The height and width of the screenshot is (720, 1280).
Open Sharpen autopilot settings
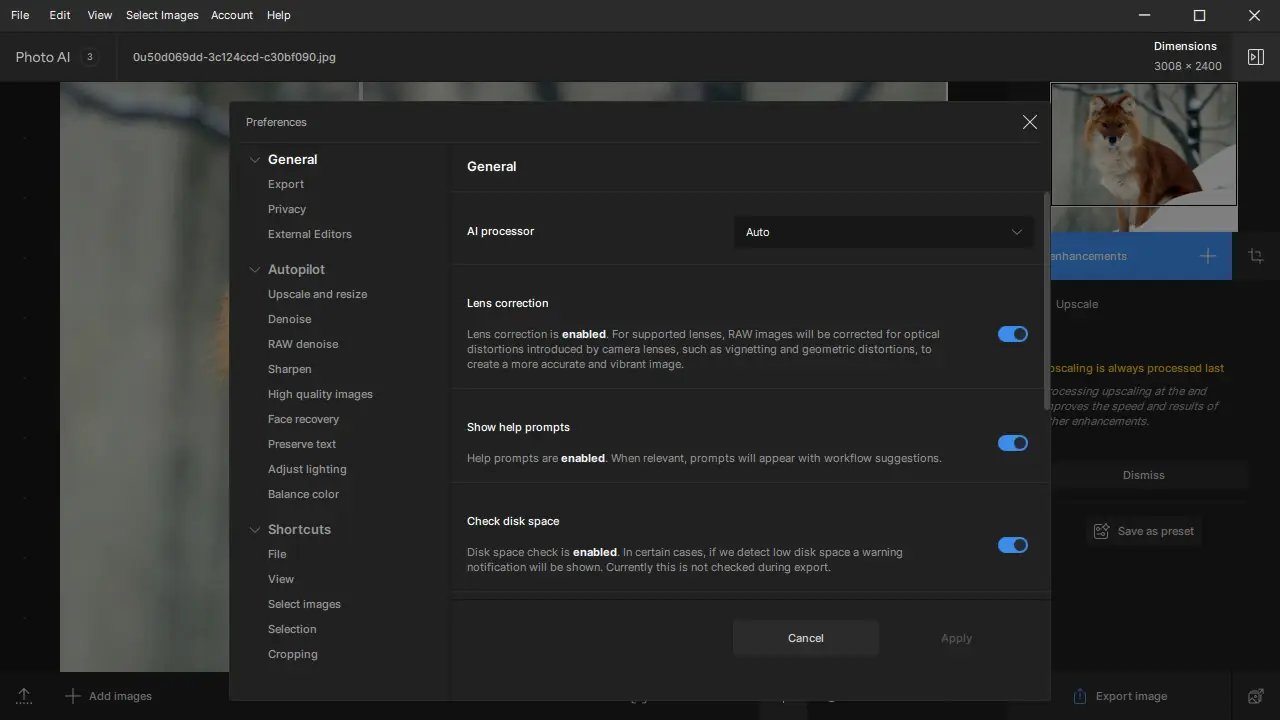click(289, 369)
